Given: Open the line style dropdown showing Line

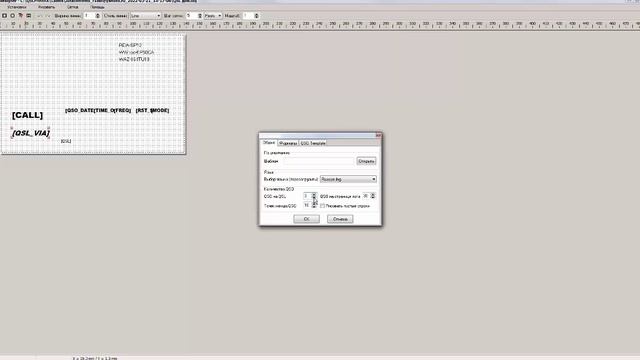Looking at the screenshot, I should point(145,16).
